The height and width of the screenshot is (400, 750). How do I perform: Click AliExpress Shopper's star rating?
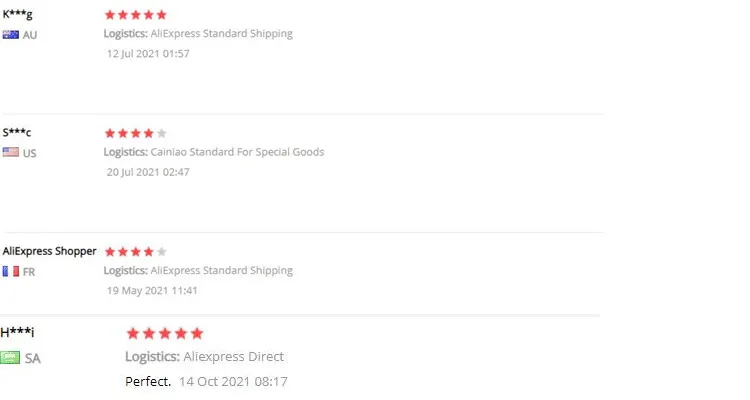coord(135,251)
